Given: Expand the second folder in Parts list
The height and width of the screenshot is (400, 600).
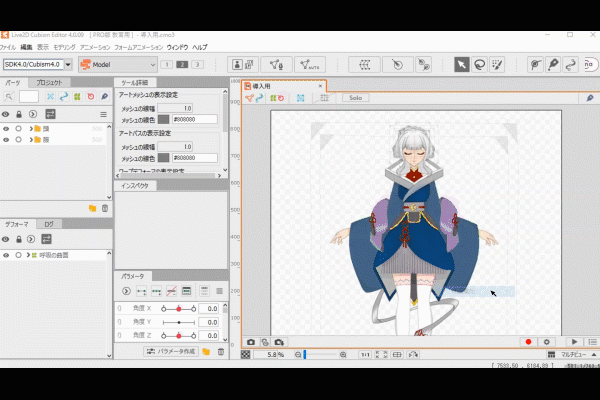Looking at the screenshot, I should [x=31, y=140].
